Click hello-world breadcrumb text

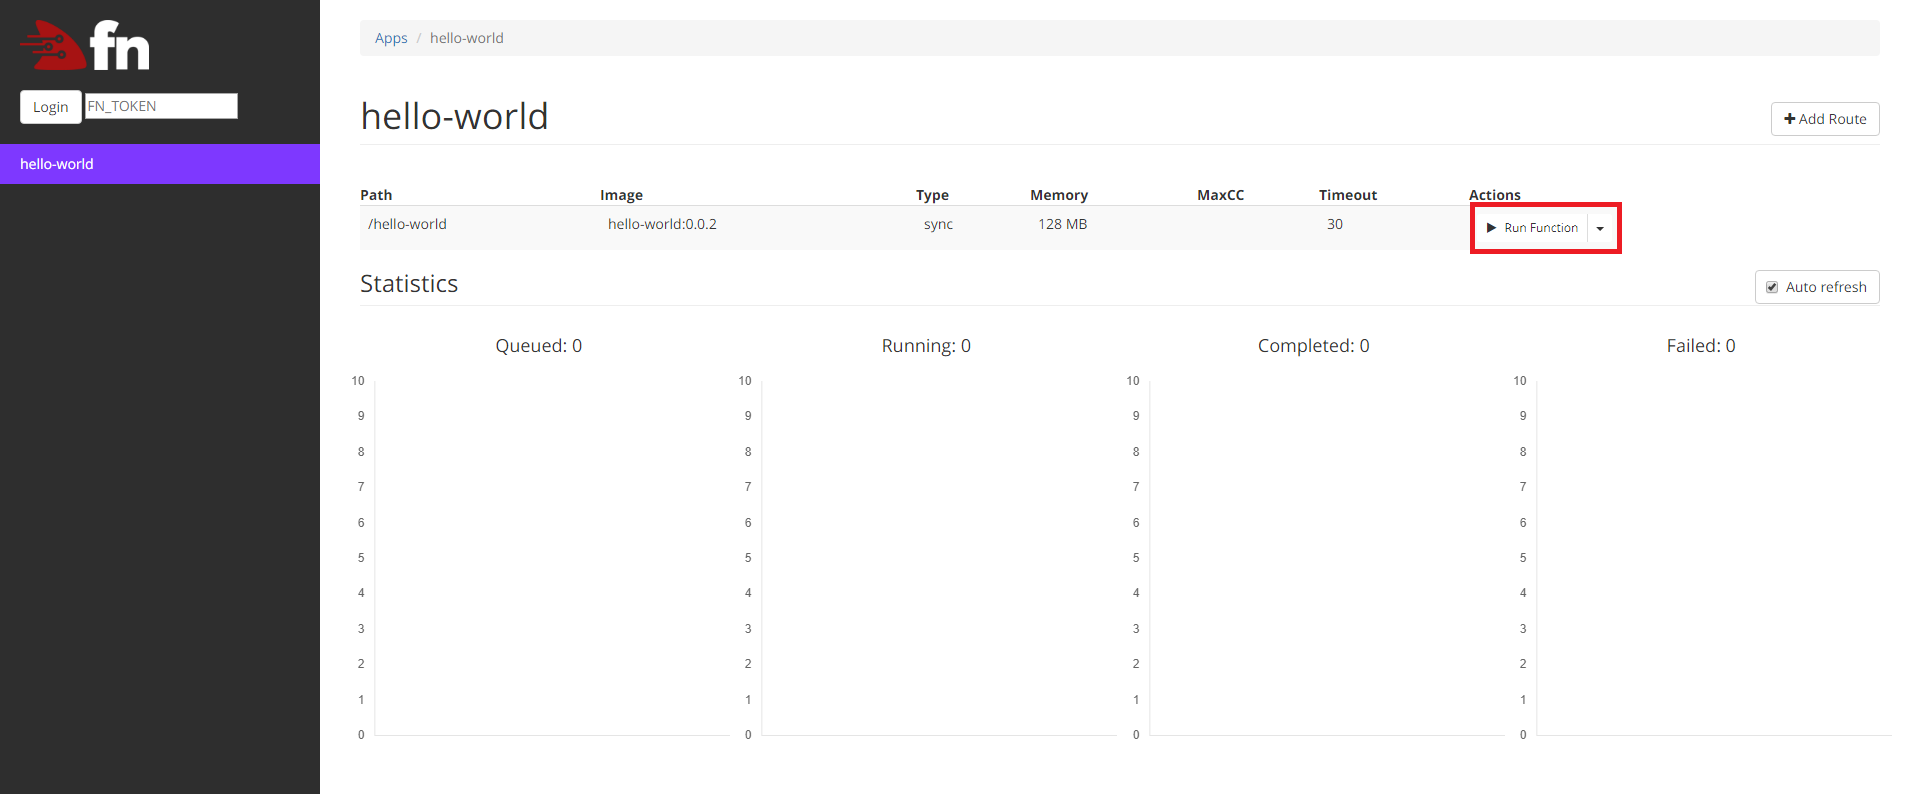tap(467, 38)
